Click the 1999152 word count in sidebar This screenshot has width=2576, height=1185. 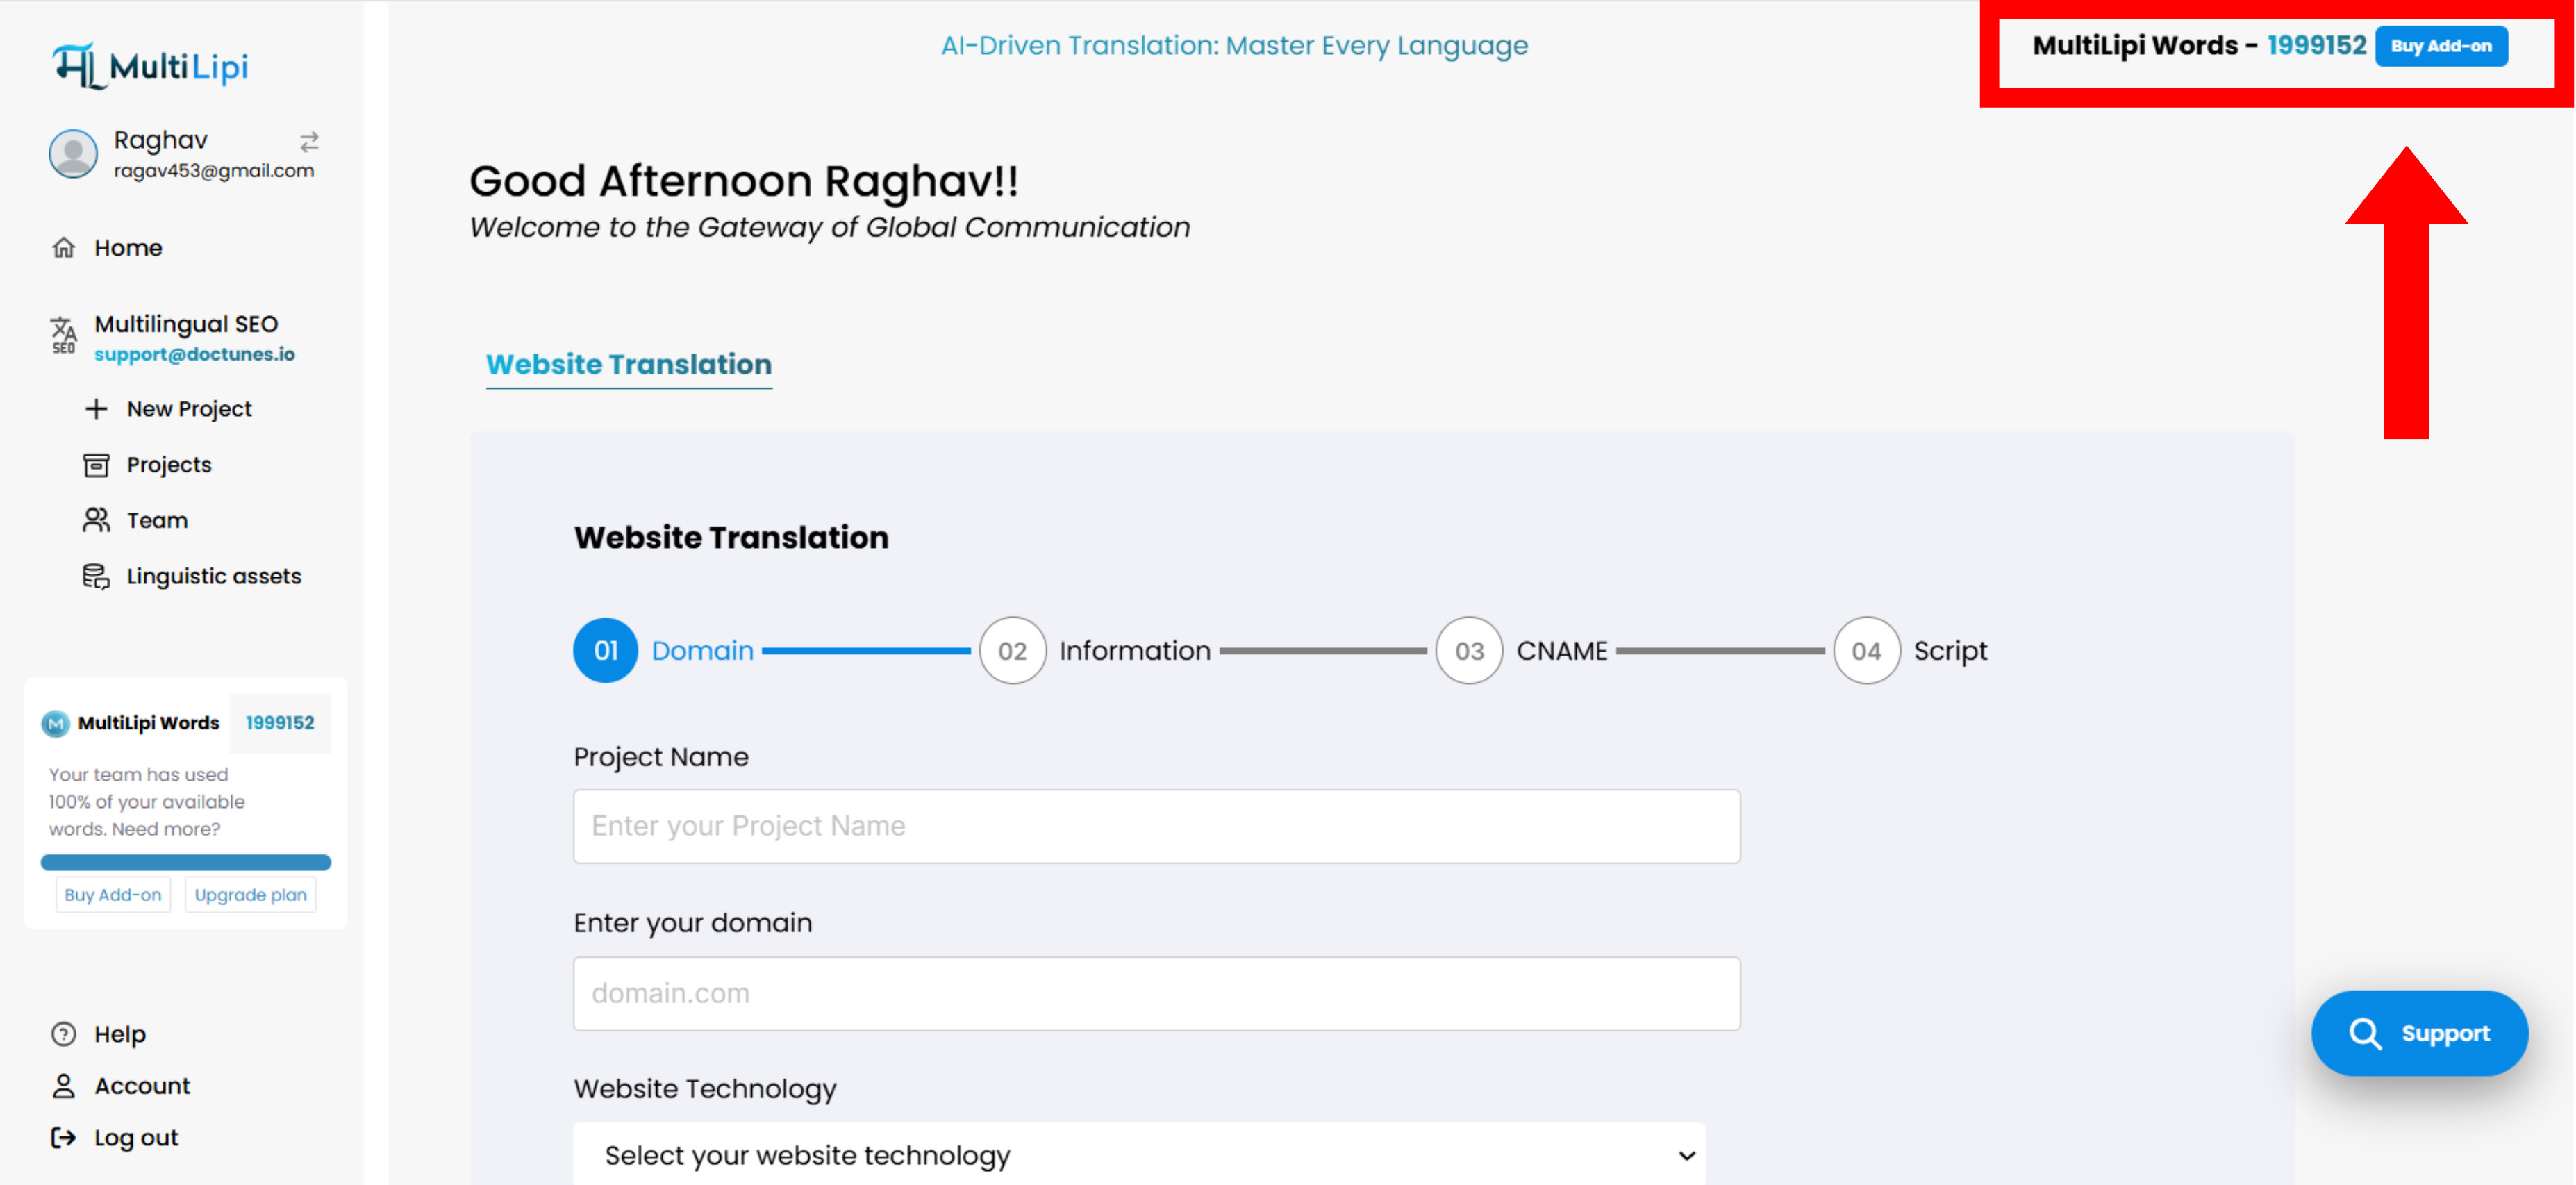pos(280,723)
